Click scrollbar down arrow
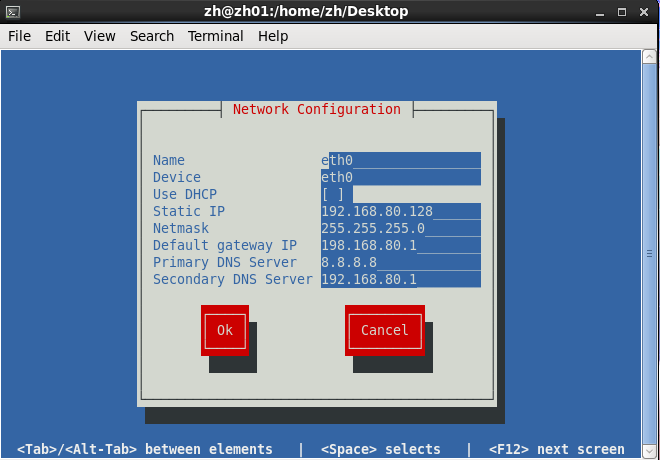 (649, 451)
